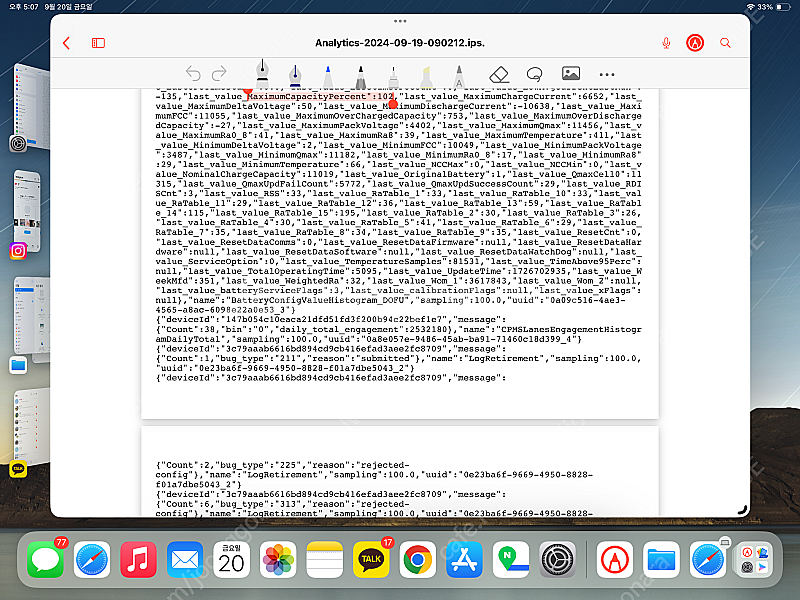
Task: Open the first Safari icon in the dock
Action: click(92, 560)
